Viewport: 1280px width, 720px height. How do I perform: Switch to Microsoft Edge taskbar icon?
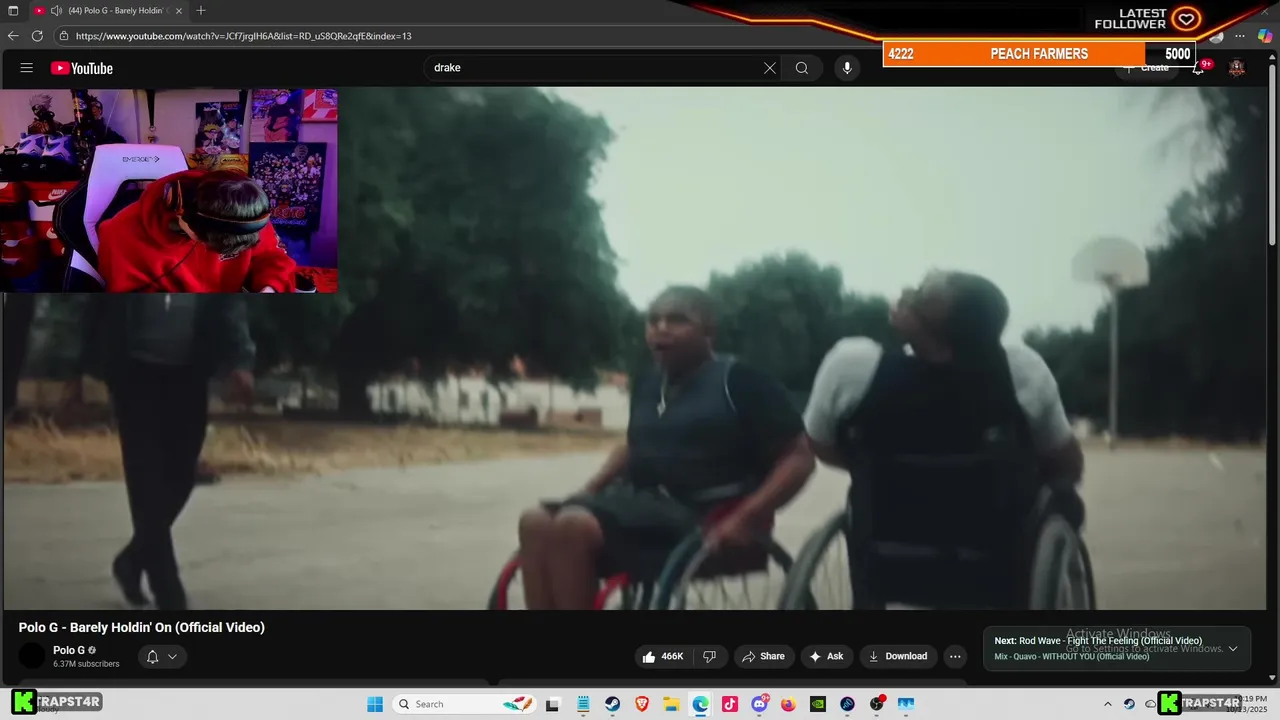700,704
